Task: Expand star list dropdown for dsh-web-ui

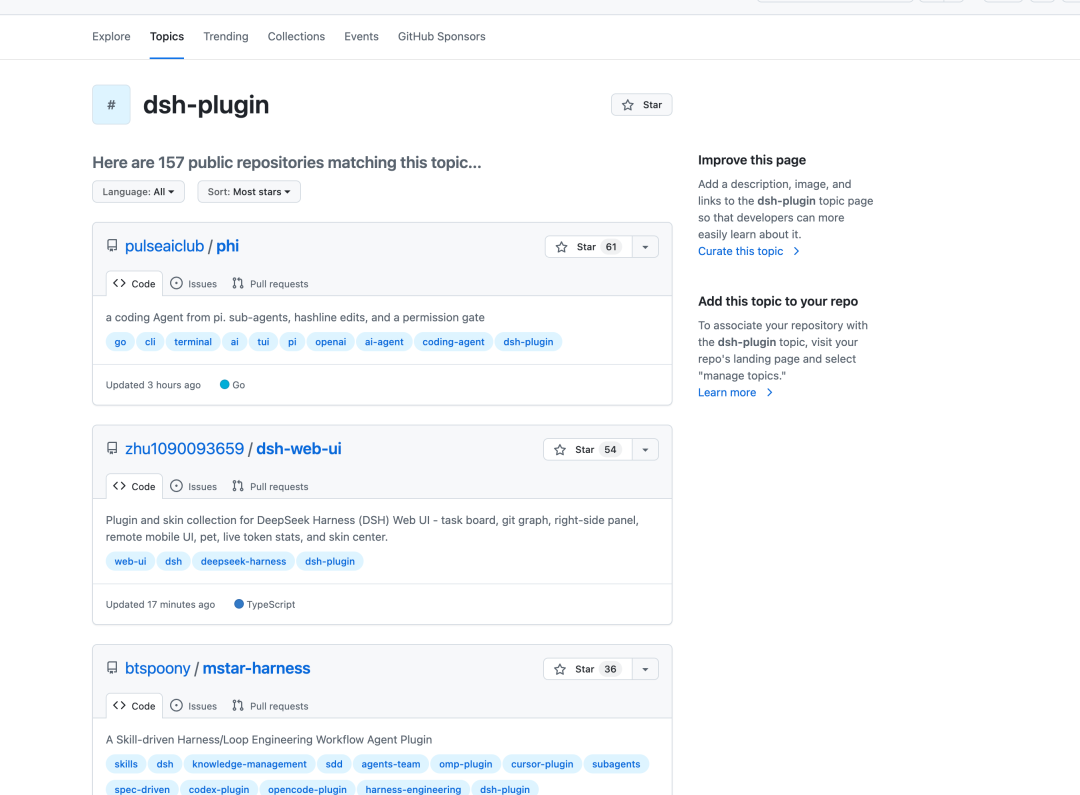Action: pyautogui.click(x=645, y=449)
